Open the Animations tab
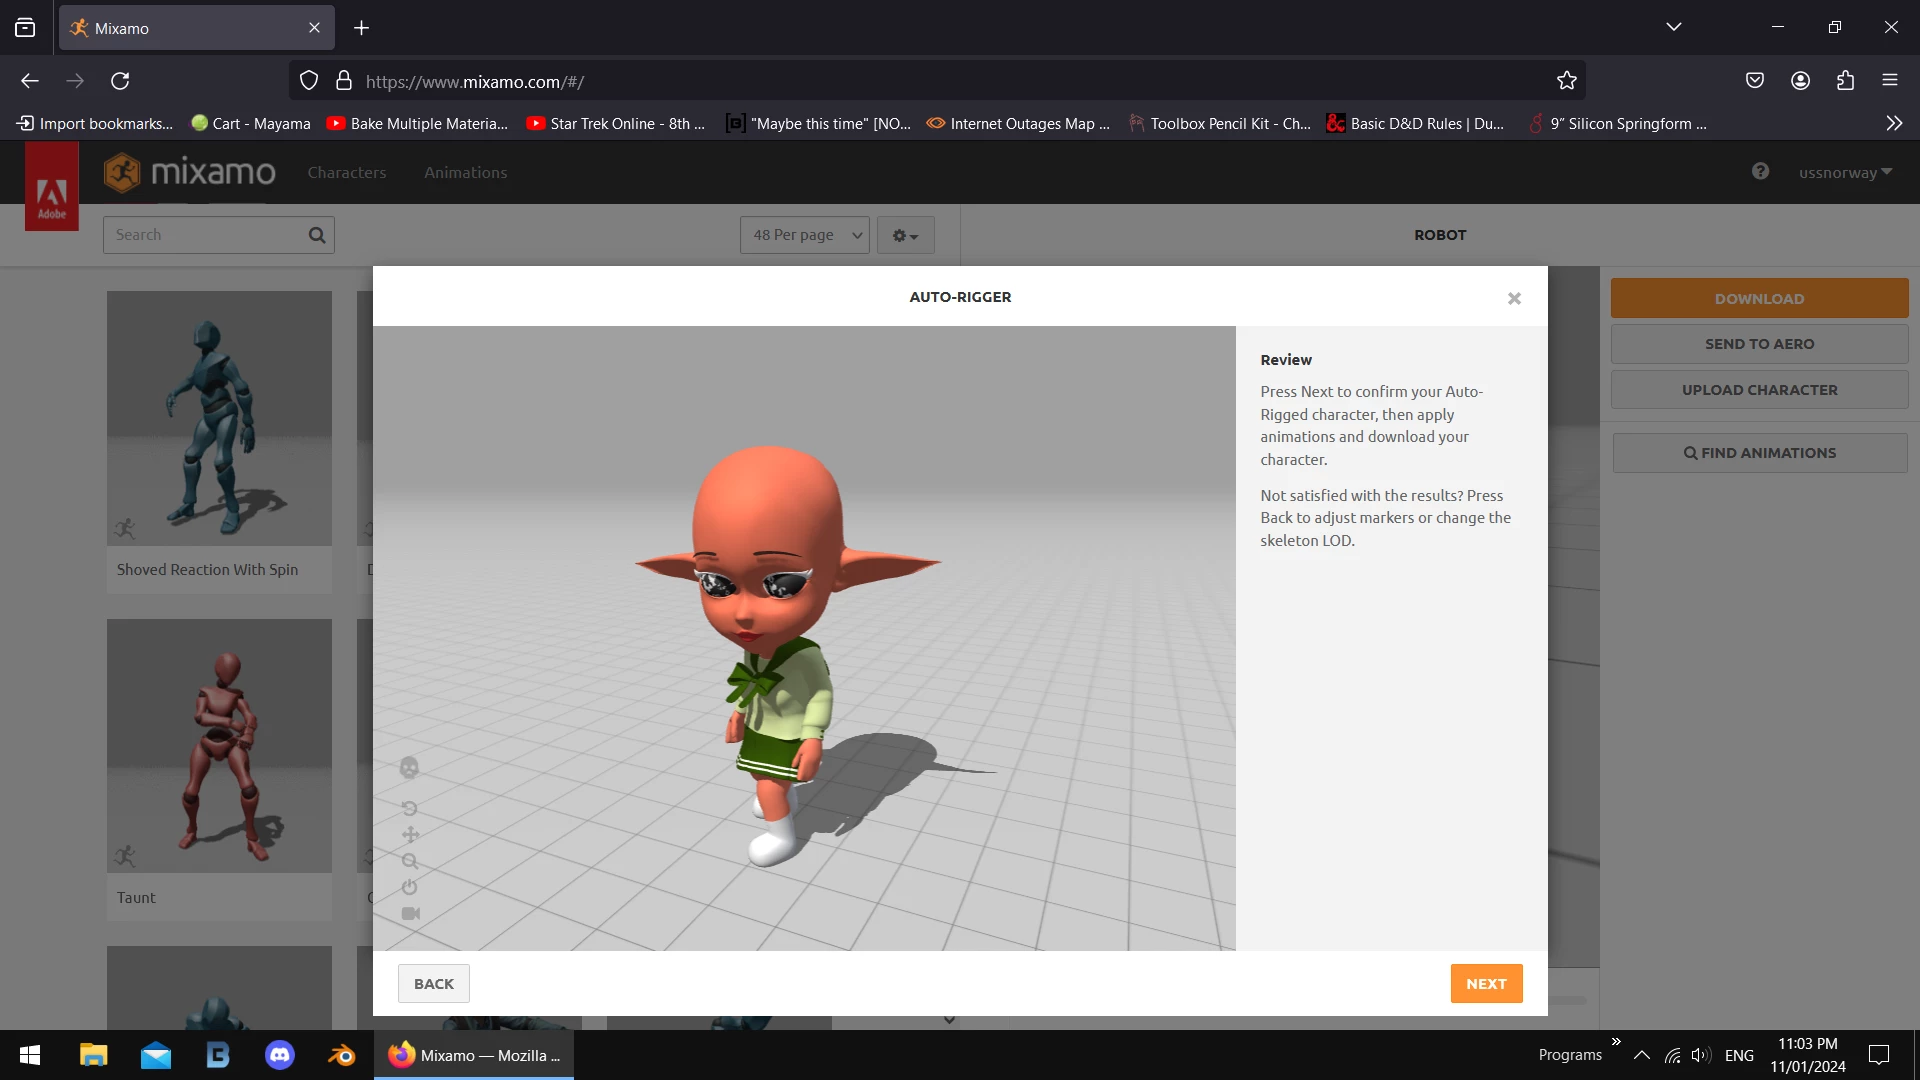 pos(465,172)
